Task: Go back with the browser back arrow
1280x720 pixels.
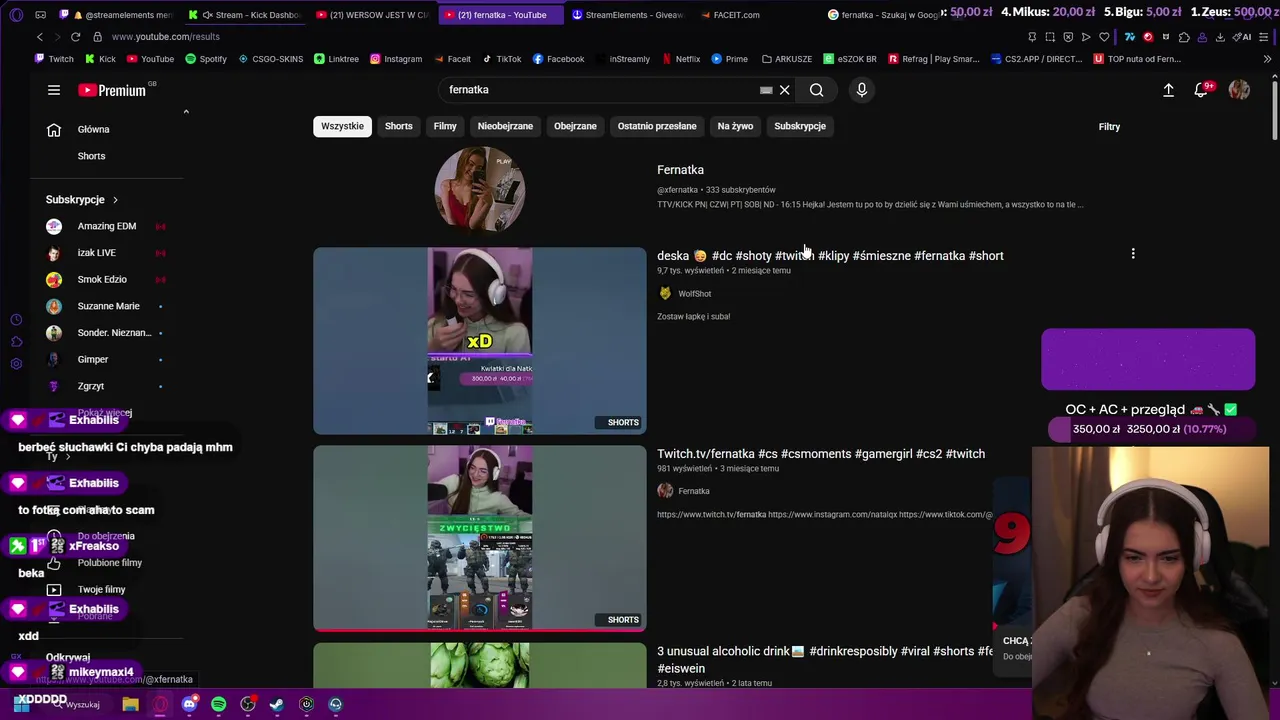Action: tap(39, 37)
